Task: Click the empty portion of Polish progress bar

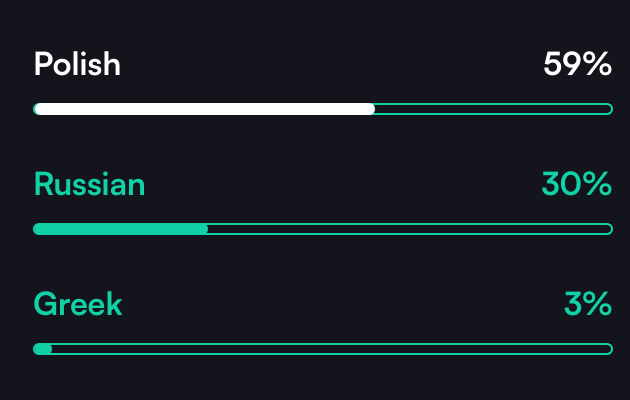Action: click(492, 109)
